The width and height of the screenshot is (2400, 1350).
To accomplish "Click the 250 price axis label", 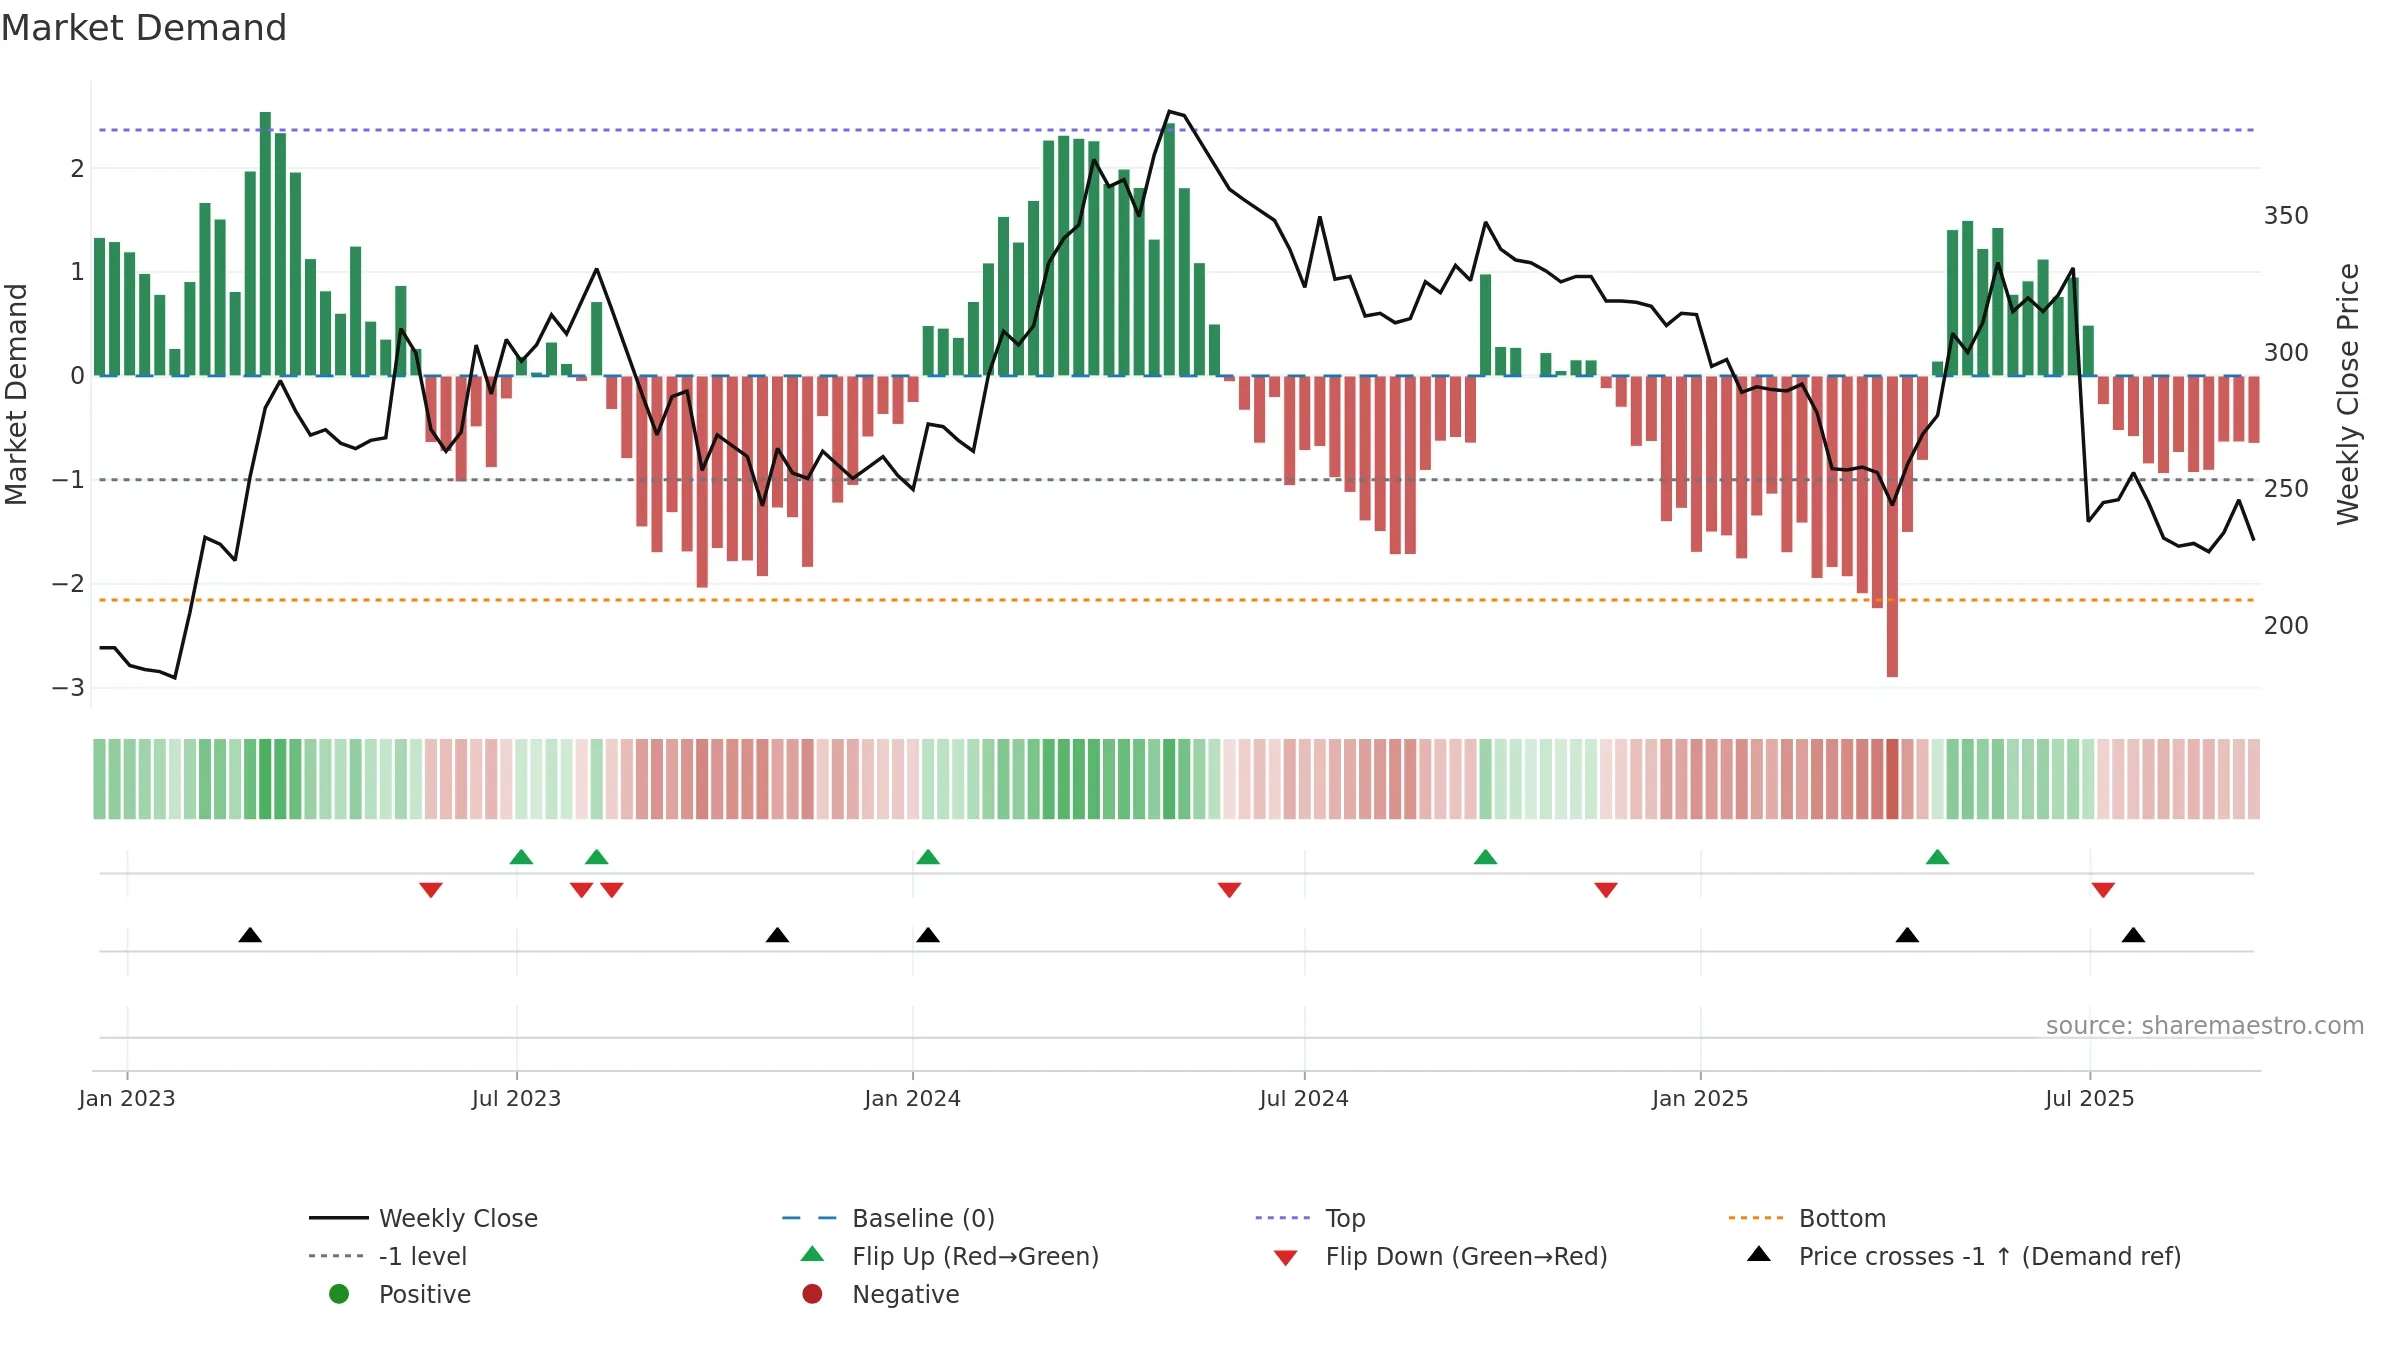I will pyautogui.click(x=2286, y=489).
